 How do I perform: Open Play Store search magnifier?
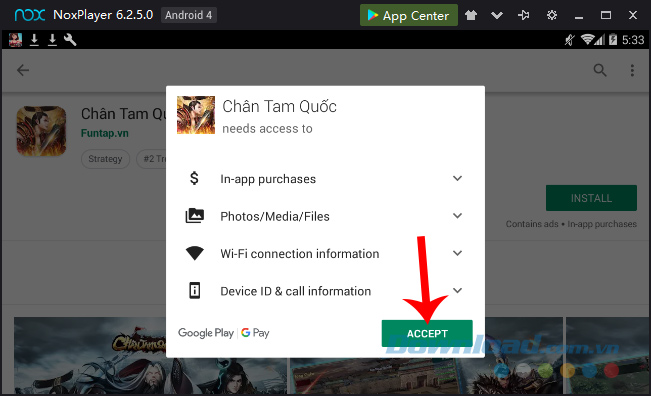pos(600,70)
